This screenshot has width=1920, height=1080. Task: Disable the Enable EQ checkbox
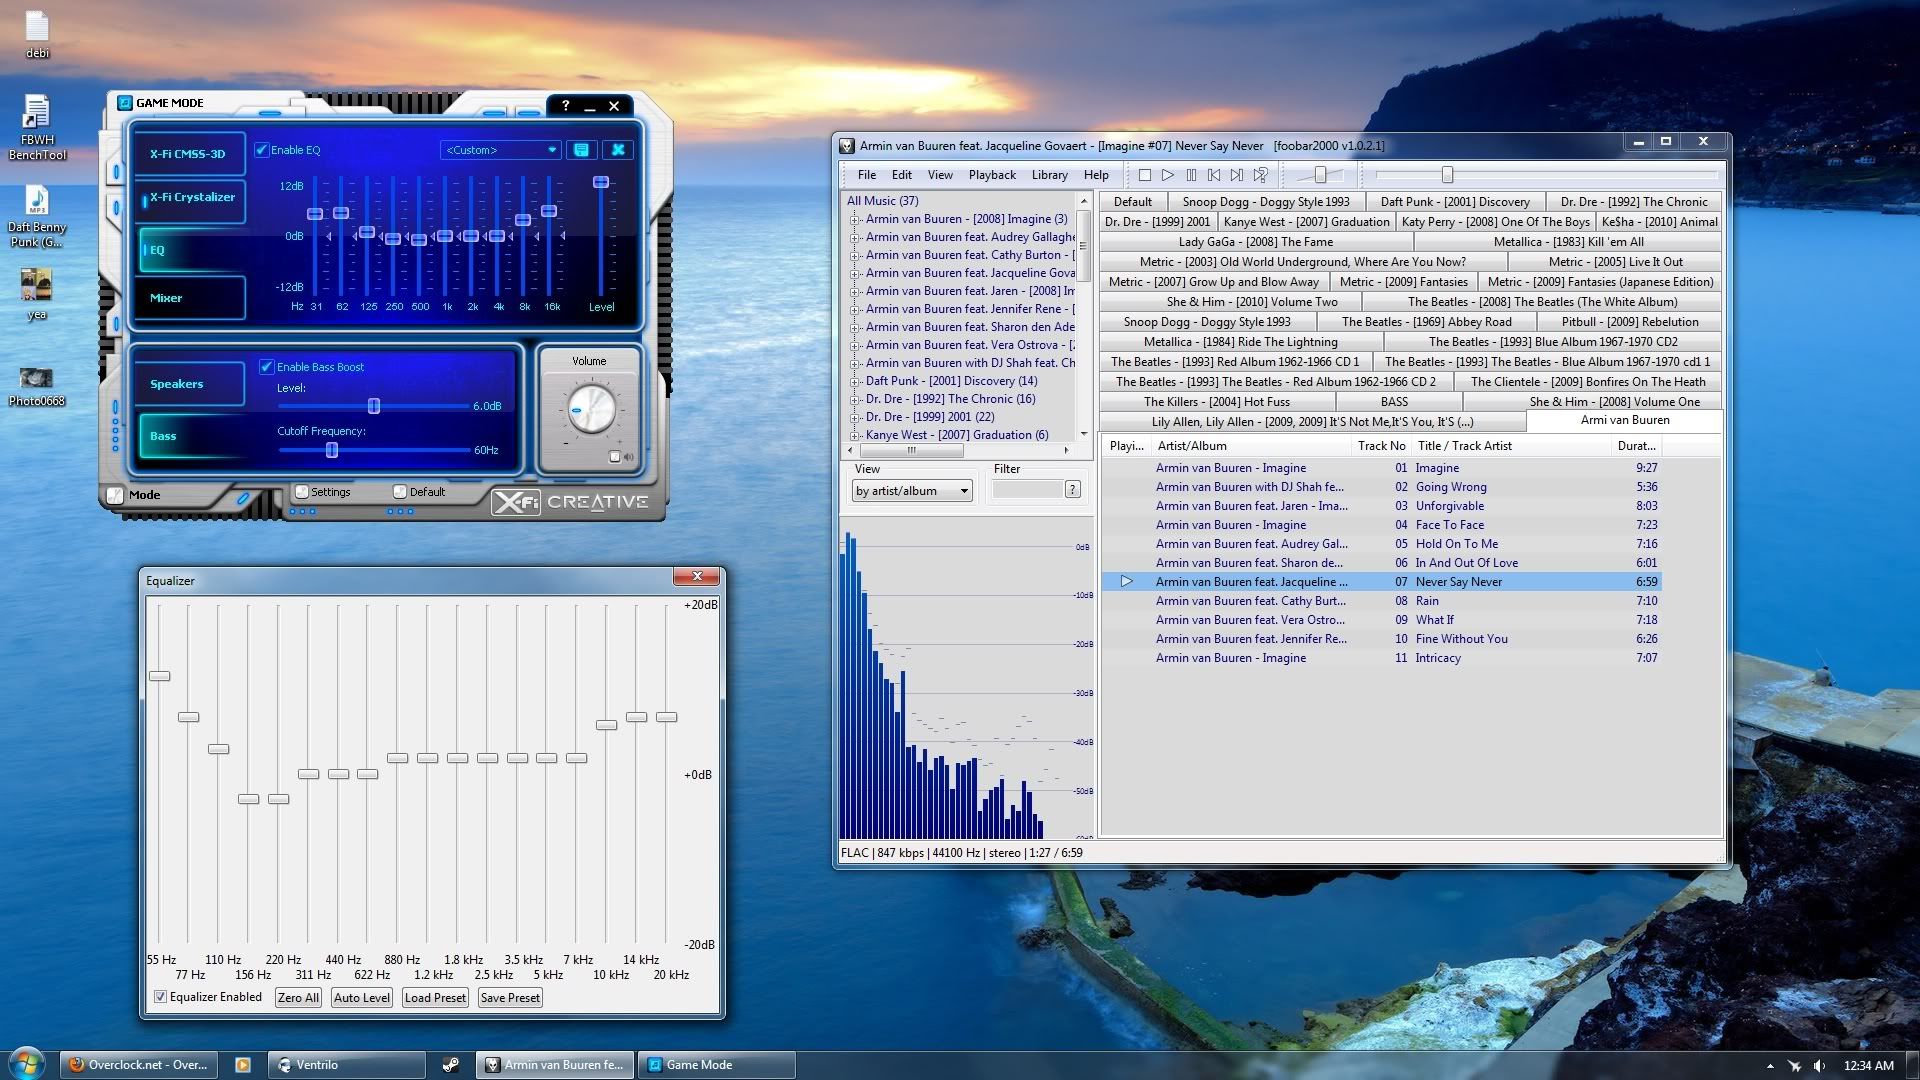(x=261, y=150)
